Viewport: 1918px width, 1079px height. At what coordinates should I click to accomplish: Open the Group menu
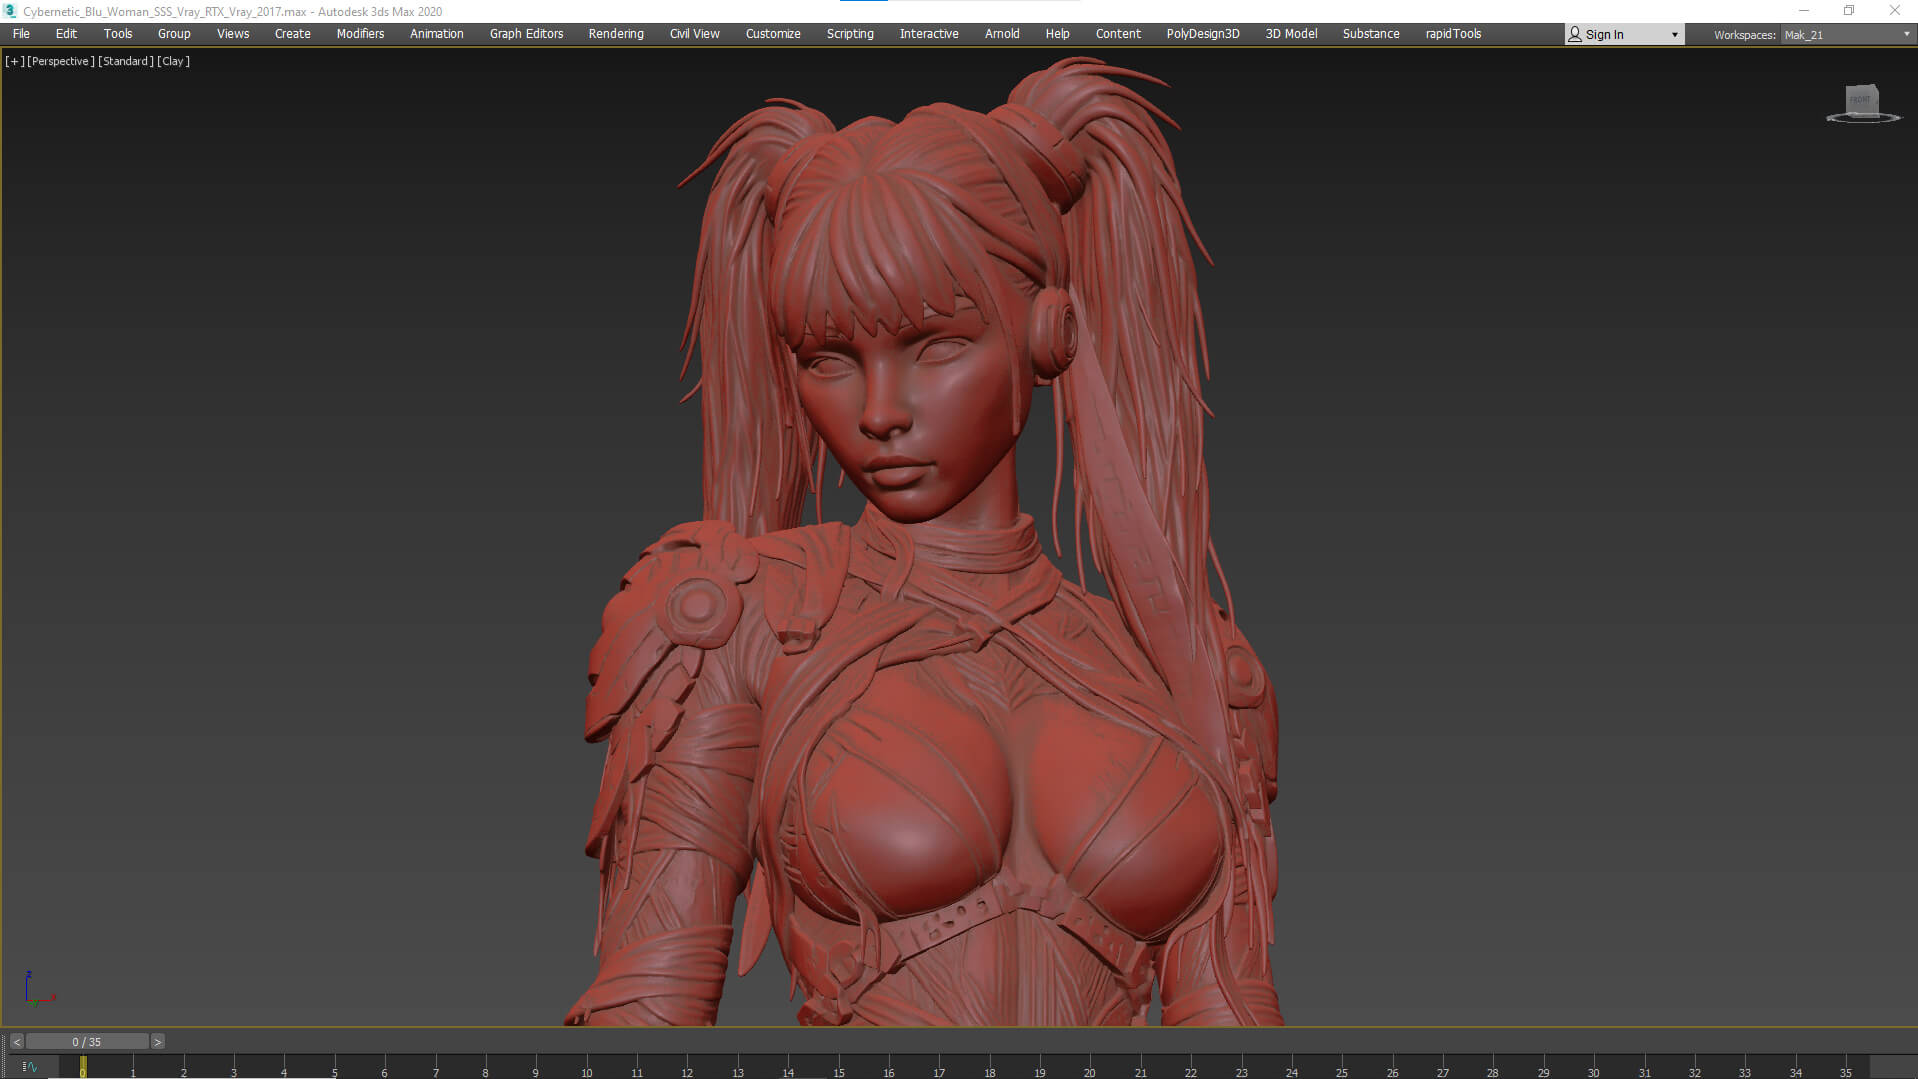point(174,34)
